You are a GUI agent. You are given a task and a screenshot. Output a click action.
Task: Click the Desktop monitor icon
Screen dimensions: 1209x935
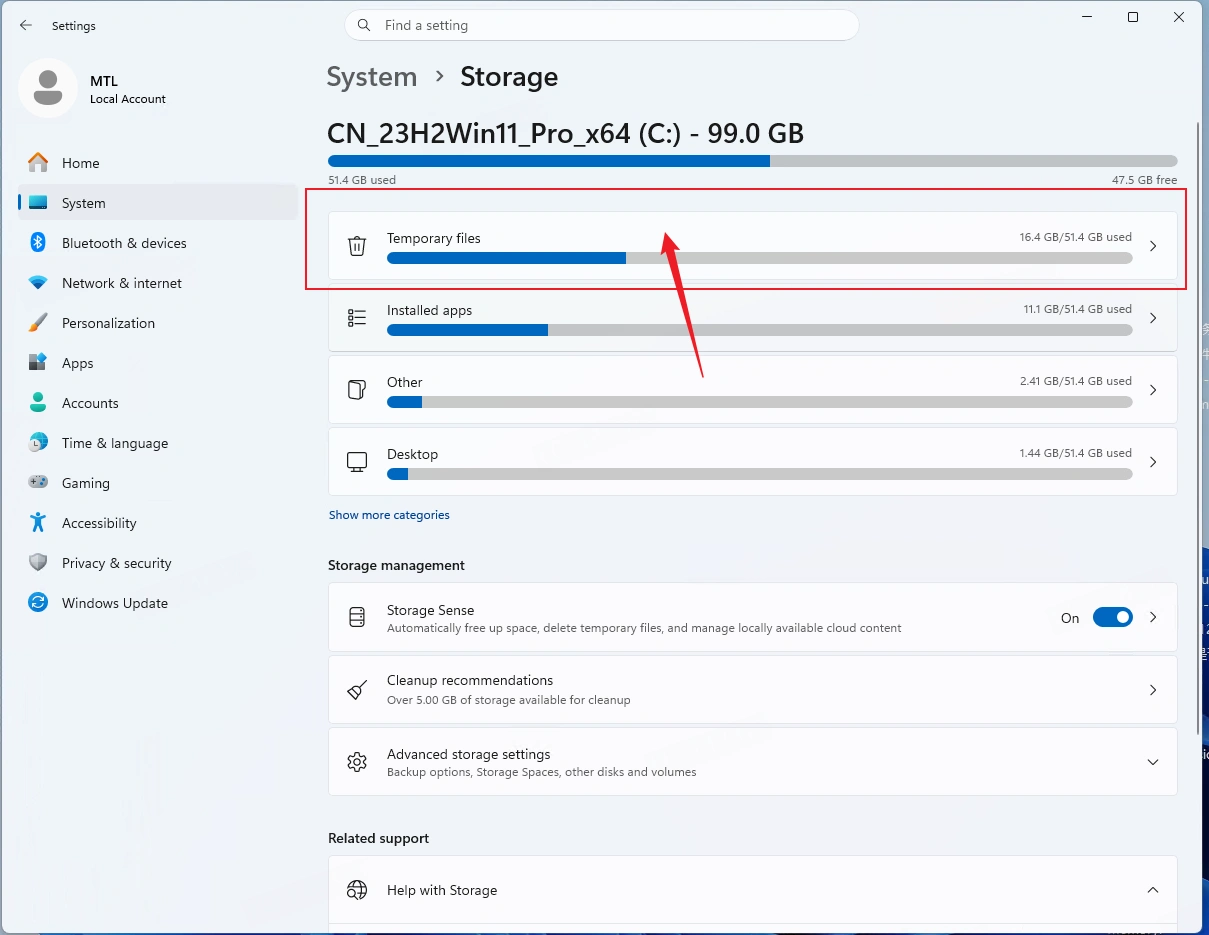357,462
